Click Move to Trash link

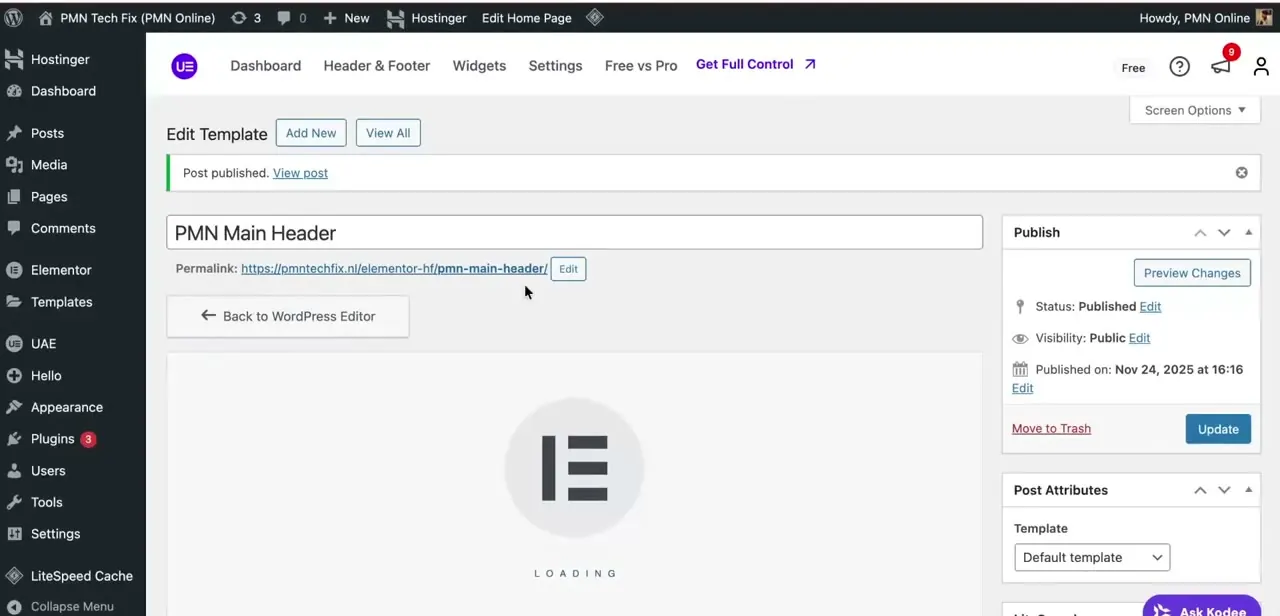click(x=1051, y=429)
